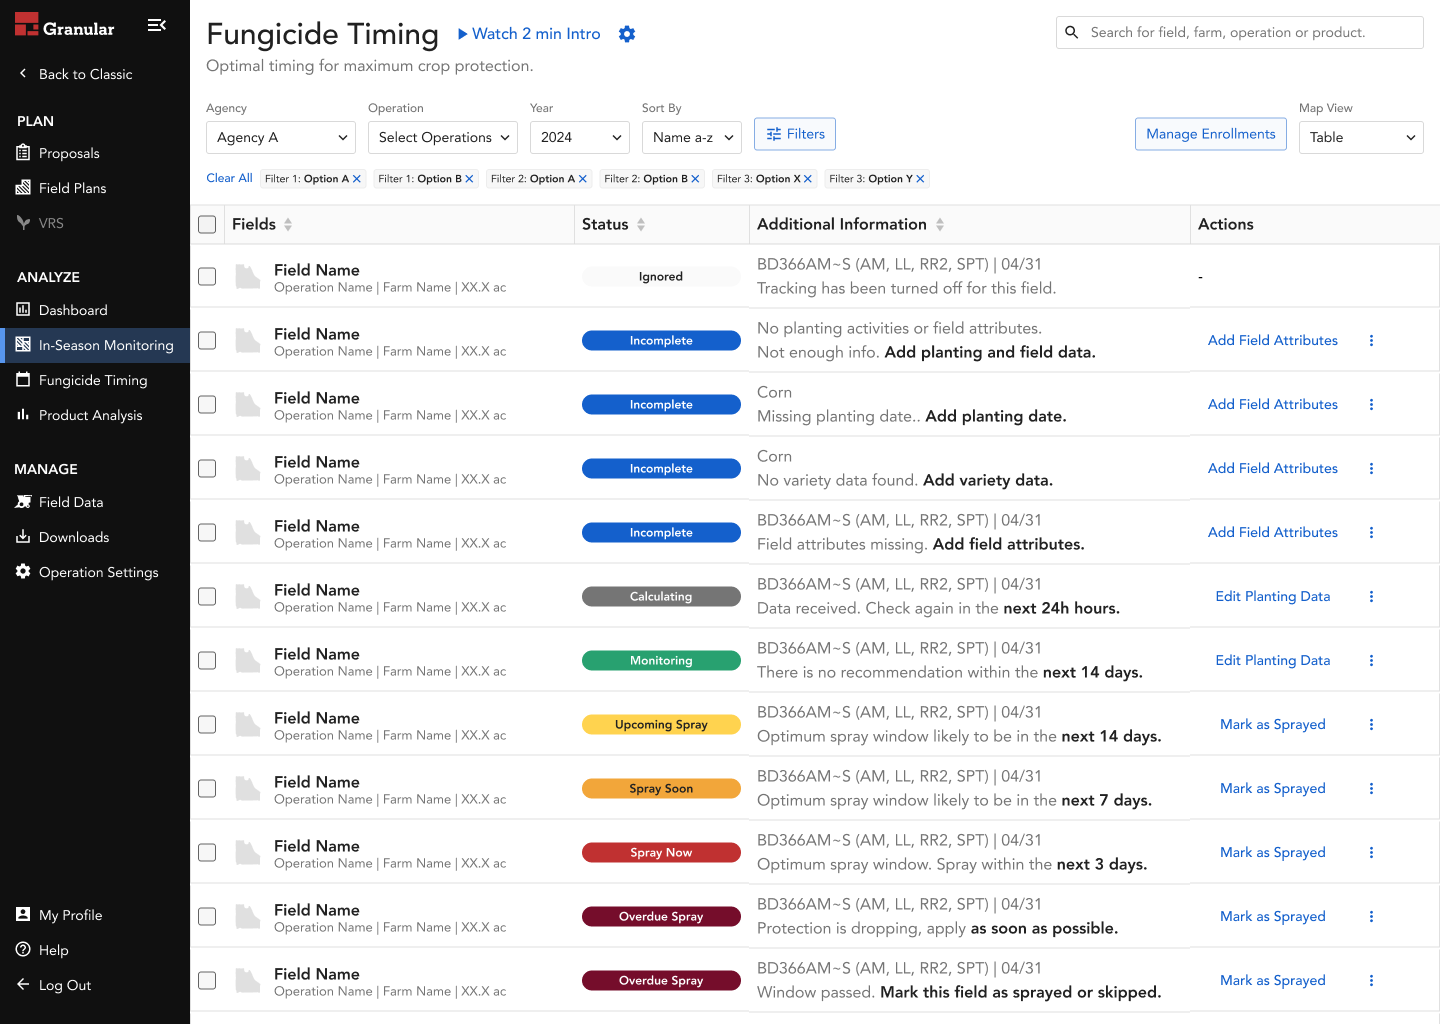Image resolution: width=1440 pixels, height=1024 pixels.
Task: Open kebab menu for the Spray Soon row
Action: click(1371, 789)
